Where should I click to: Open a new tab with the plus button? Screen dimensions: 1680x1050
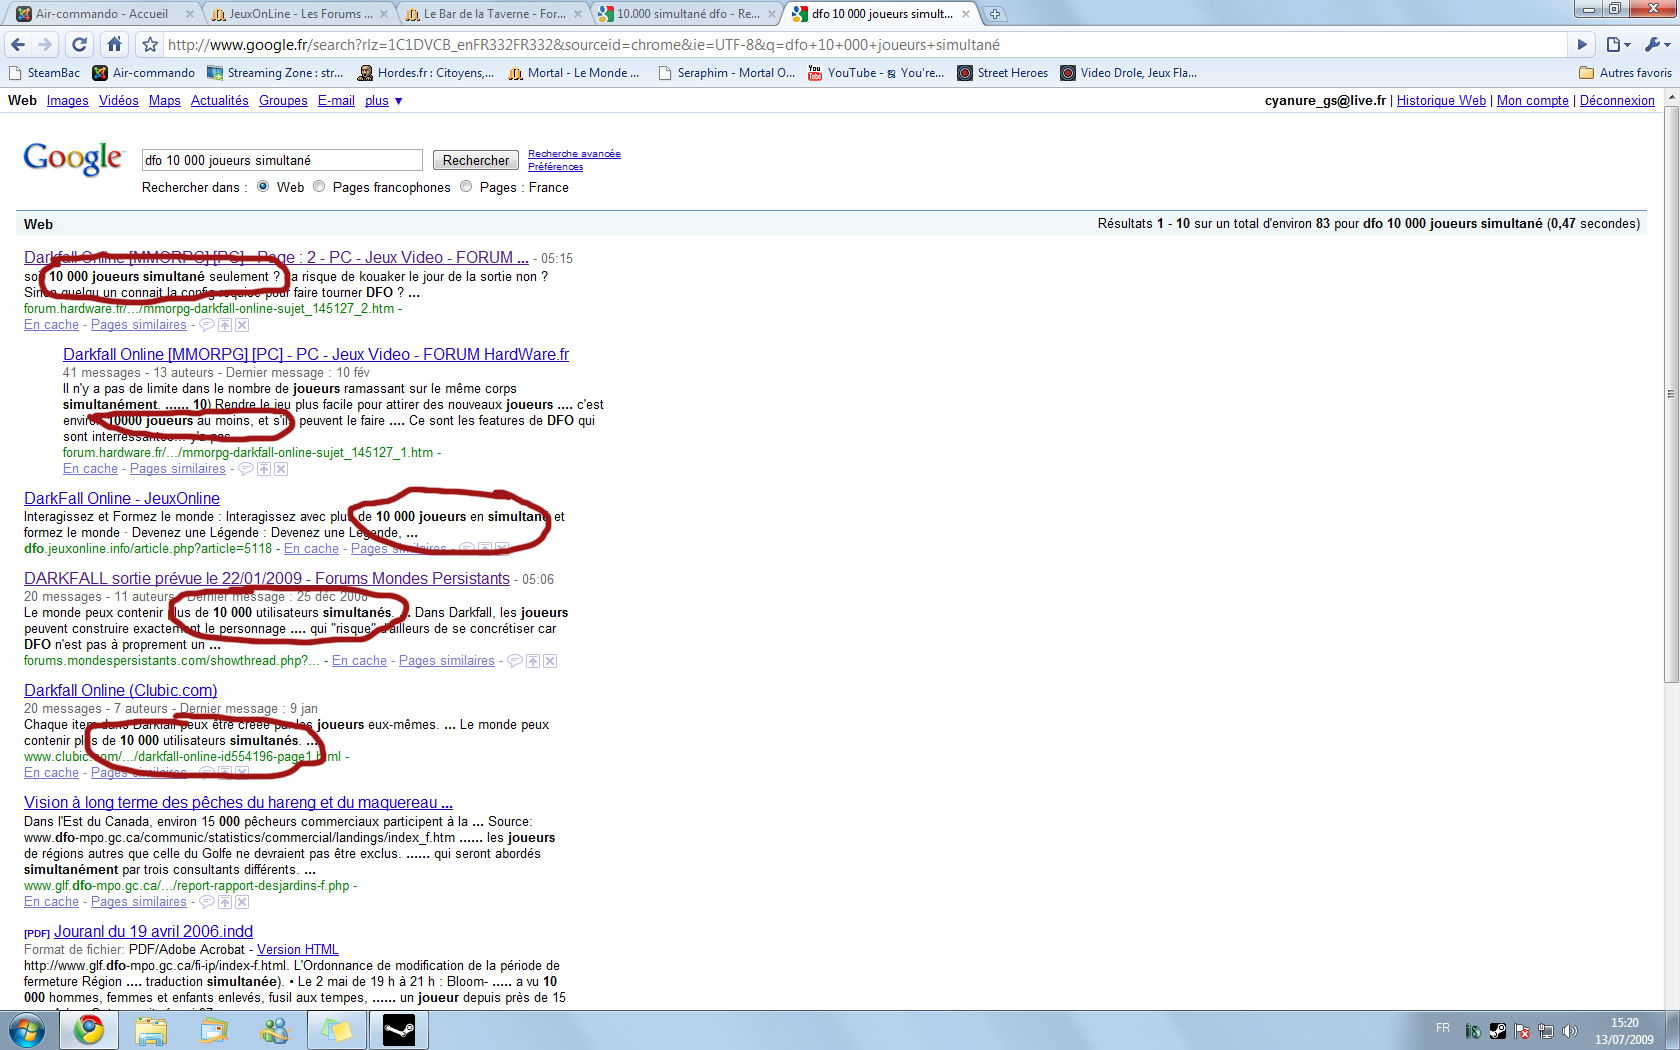[994, 14]
